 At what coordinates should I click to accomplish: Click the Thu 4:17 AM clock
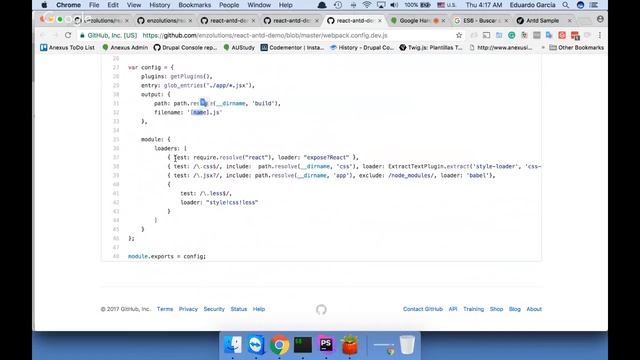(484, 5)
